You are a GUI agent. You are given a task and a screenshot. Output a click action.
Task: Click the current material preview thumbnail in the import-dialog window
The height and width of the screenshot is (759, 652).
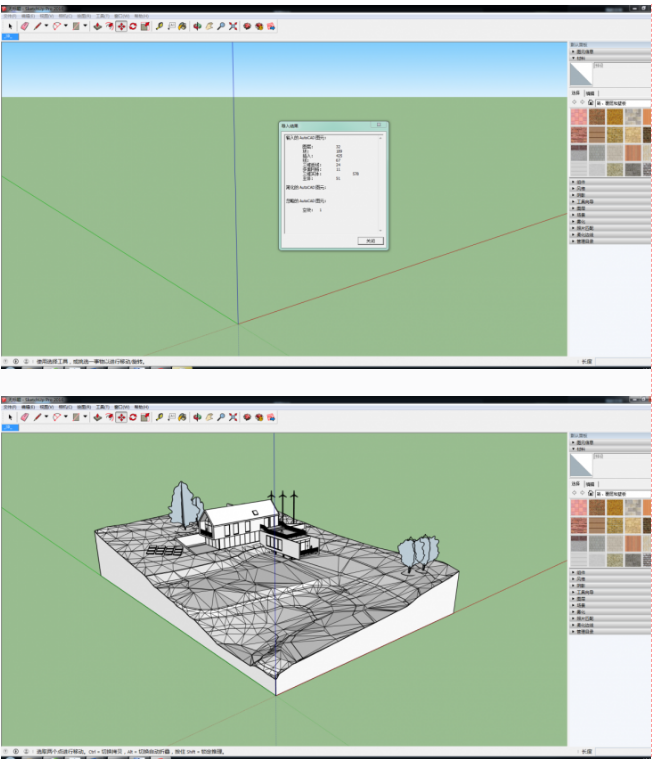[x=581, y=74]
